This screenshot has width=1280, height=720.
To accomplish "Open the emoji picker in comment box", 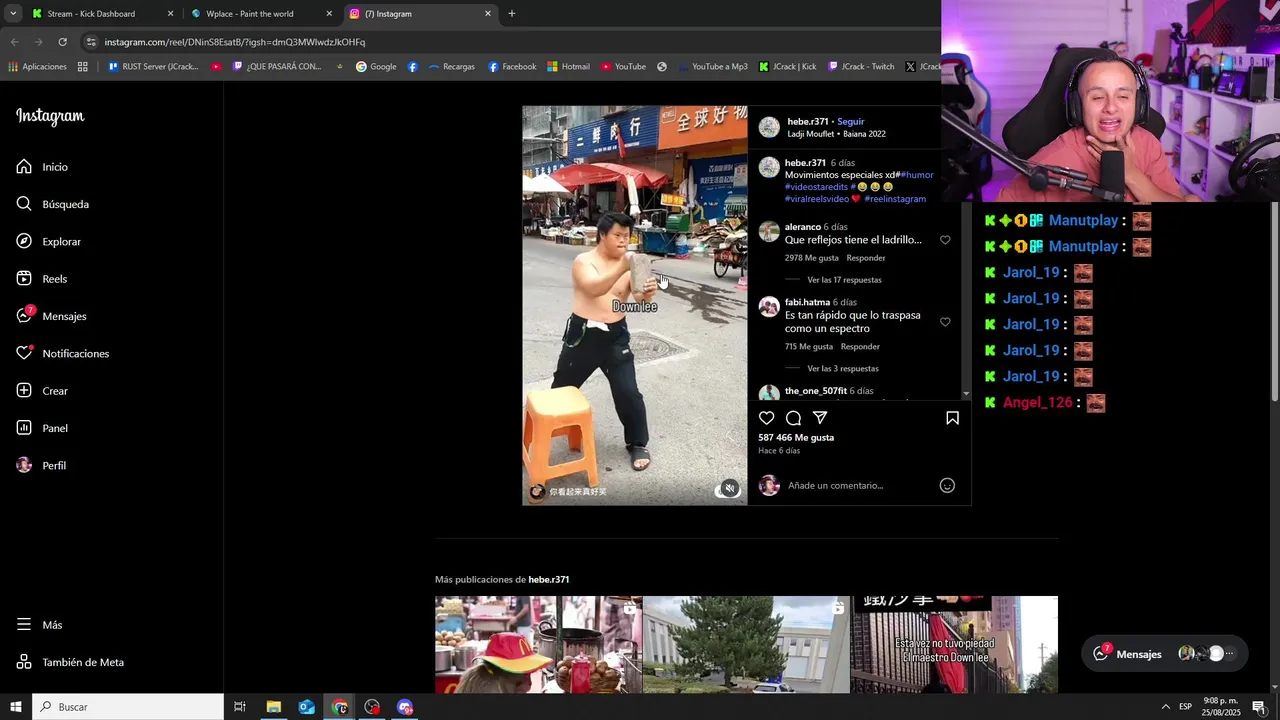I will coord(947,485).
